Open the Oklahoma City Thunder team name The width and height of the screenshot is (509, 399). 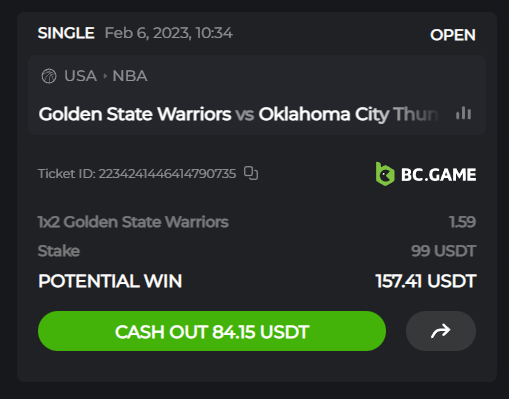(348, 114)
